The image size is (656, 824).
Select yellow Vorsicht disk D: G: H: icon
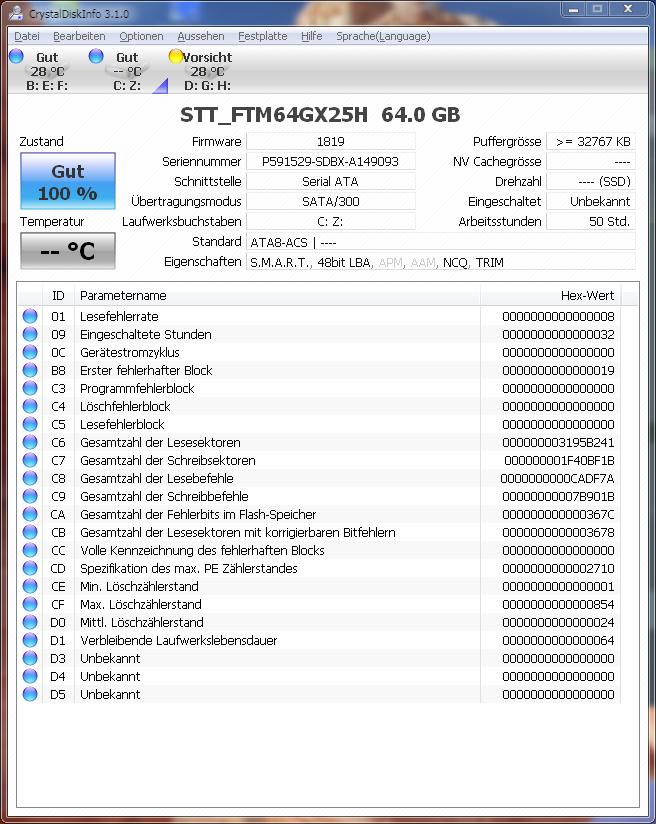[176, 56]
